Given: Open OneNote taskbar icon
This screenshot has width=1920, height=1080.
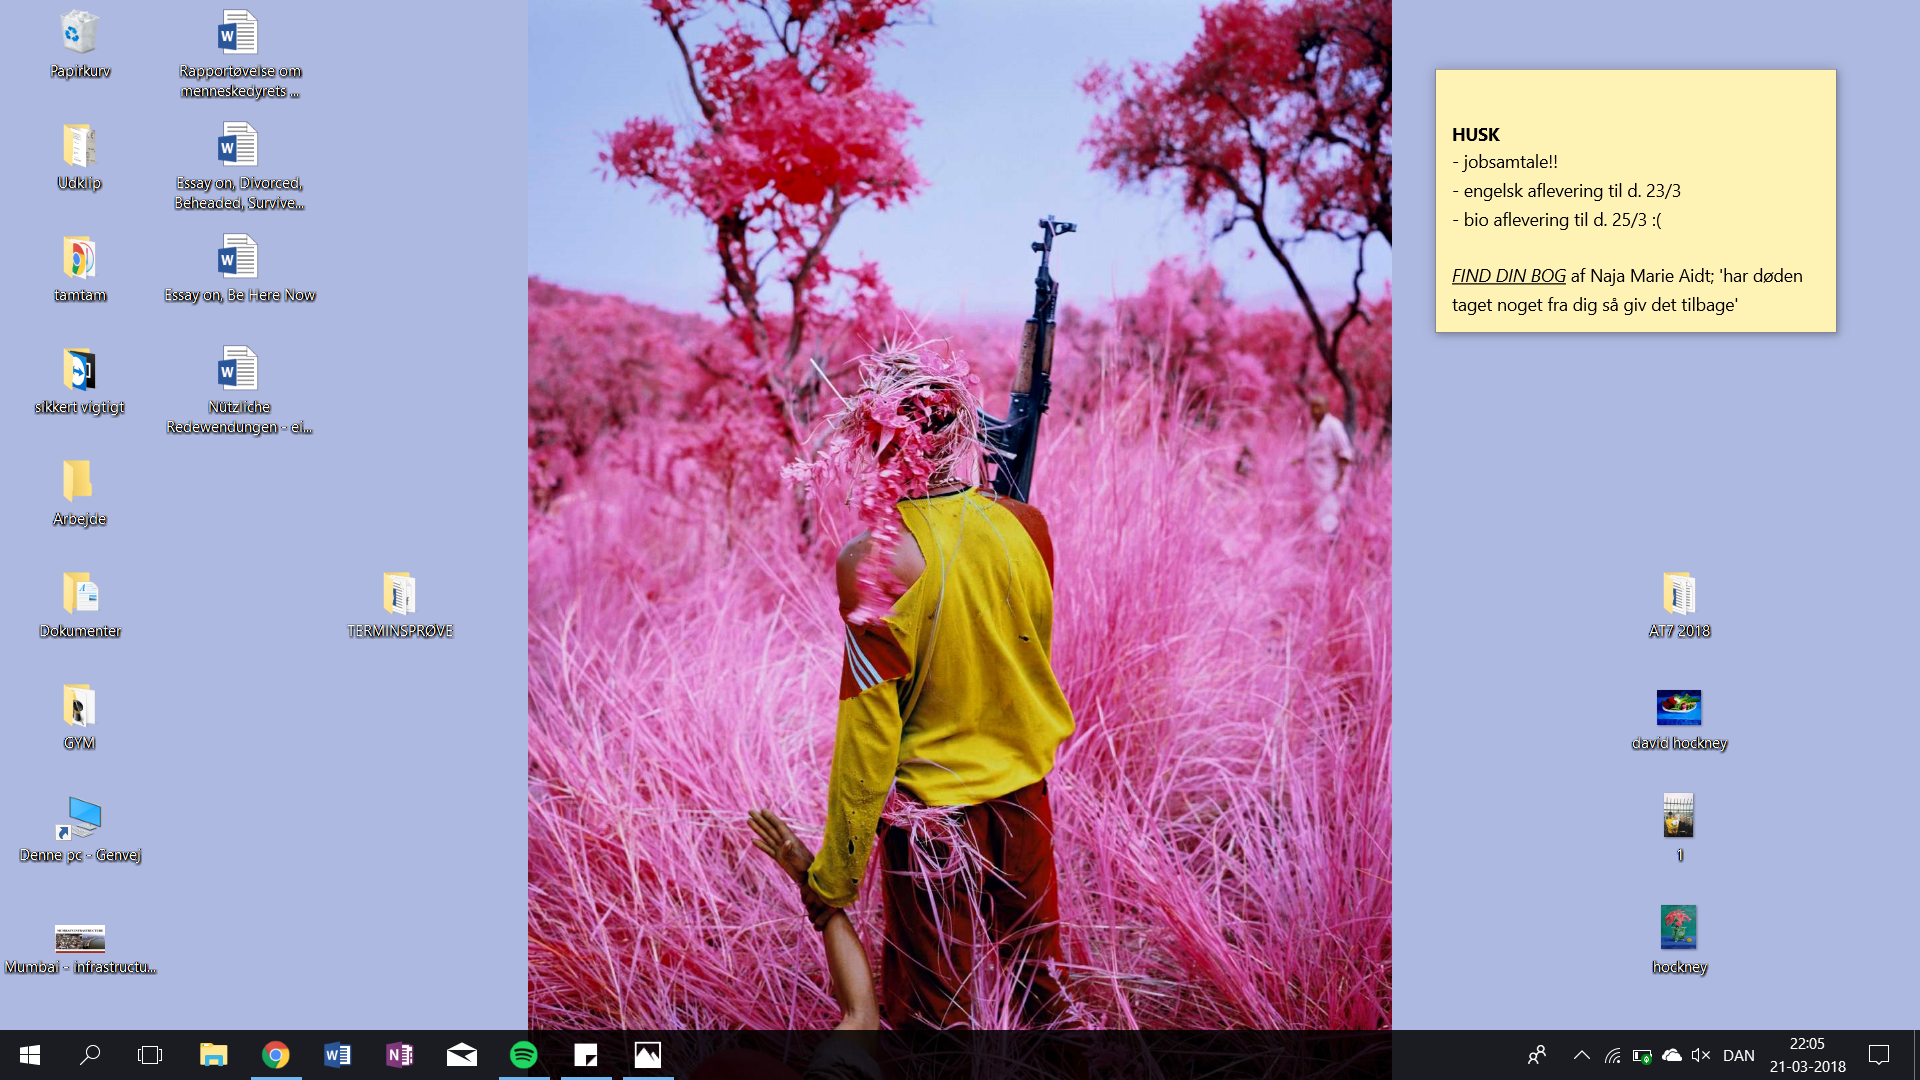Looking at the screenshot, I should point(399,1055).
